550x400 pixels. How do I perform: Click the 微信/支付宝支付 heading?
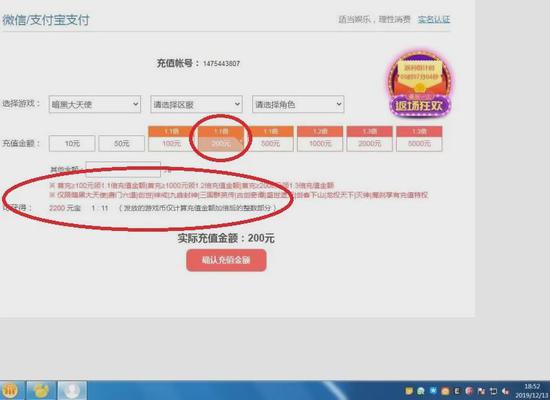coord(46,20)
